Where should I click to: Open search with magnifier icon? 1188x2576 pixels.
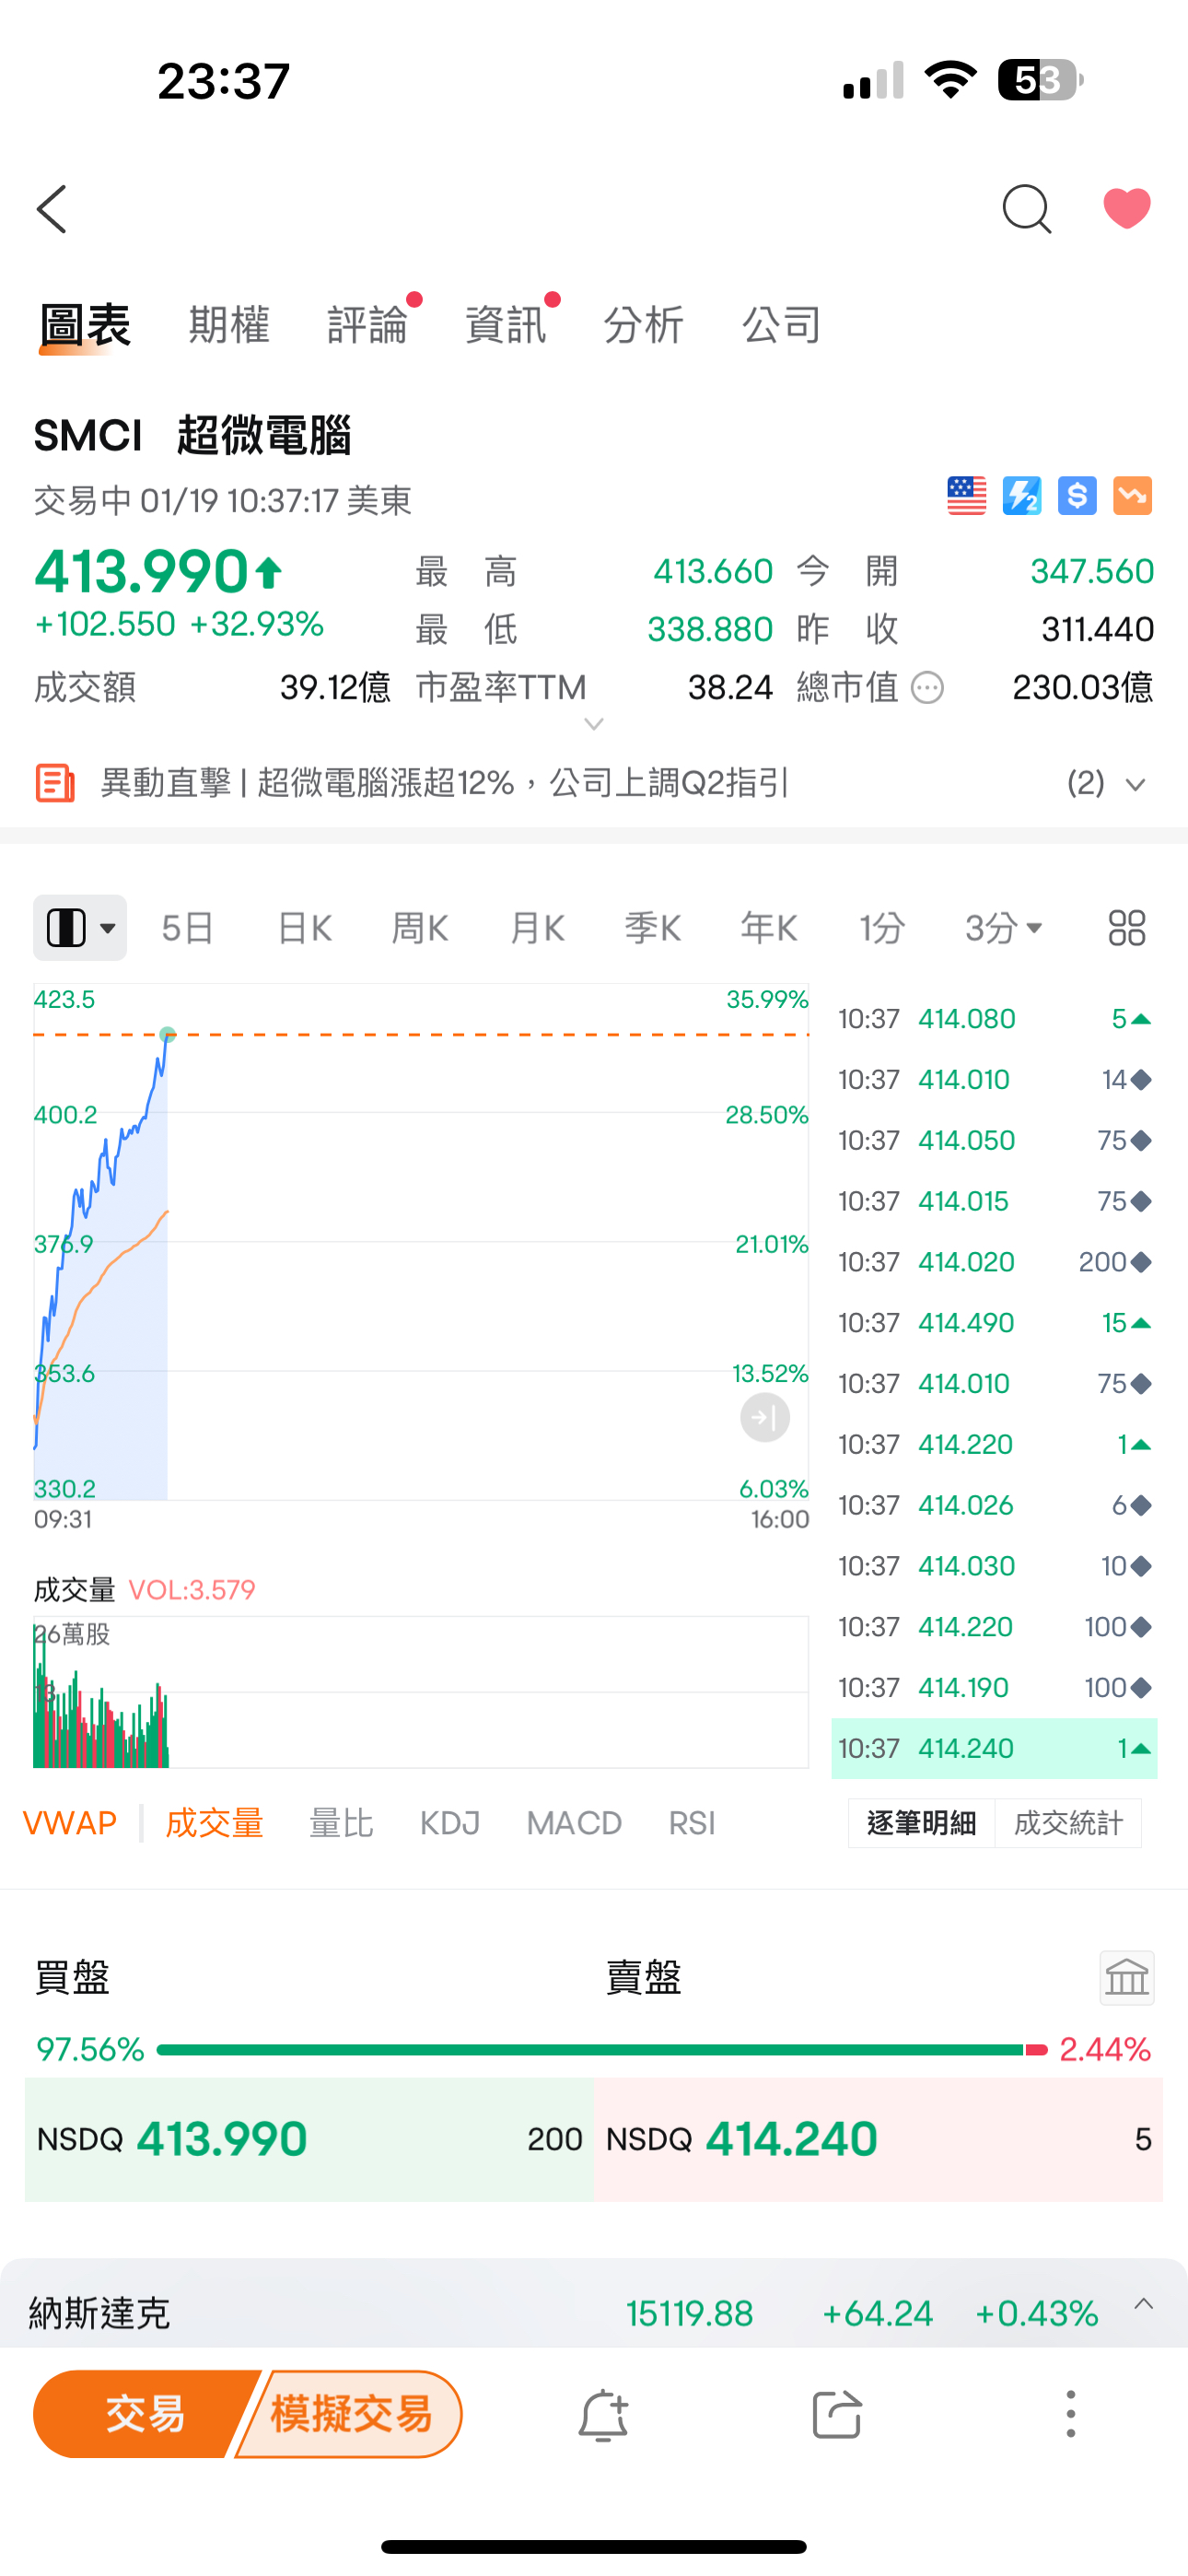(1026, 209)
